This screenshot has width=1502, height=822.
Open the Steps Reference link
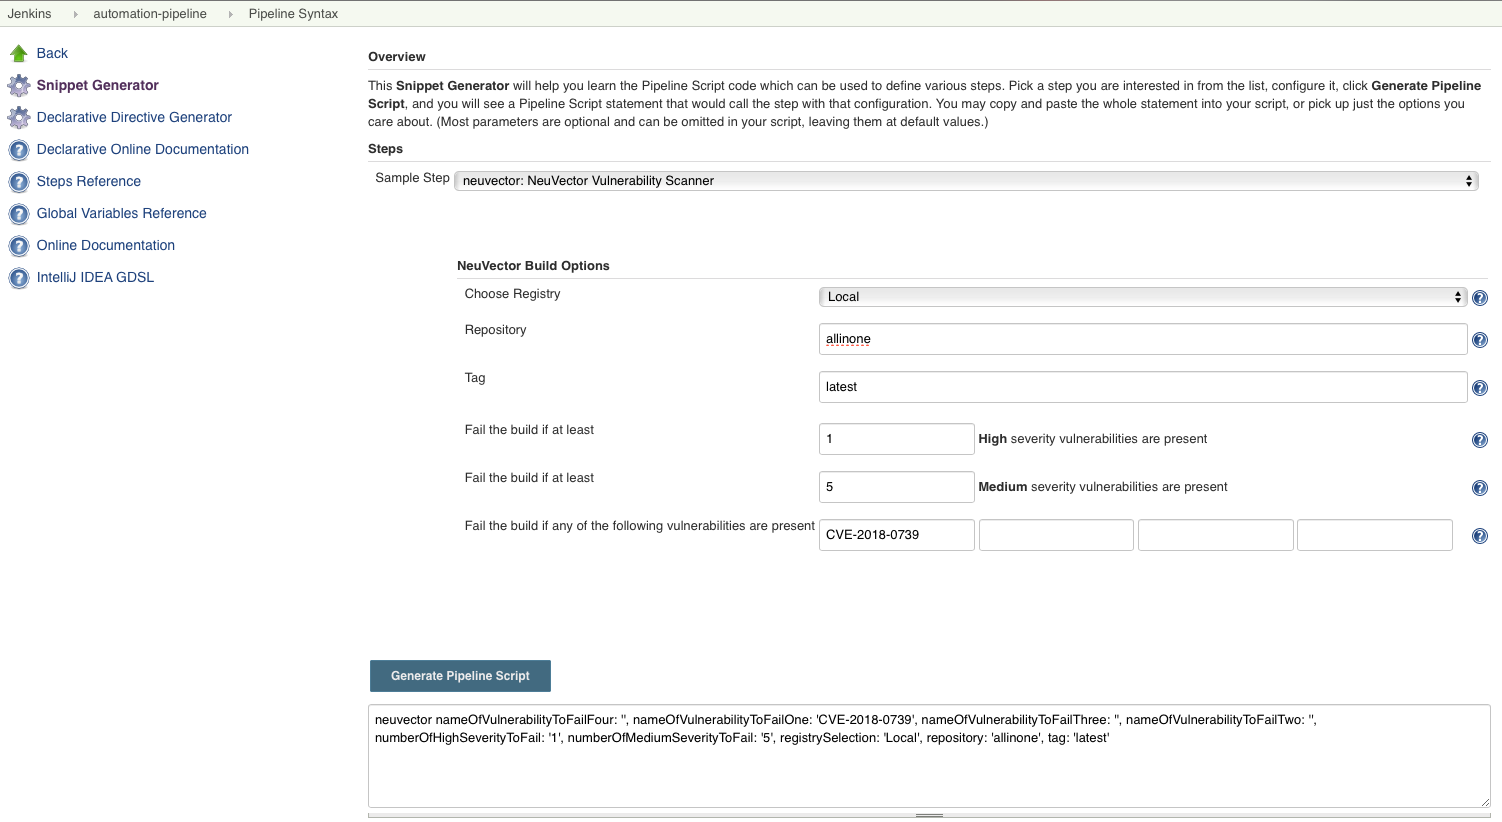88,181
